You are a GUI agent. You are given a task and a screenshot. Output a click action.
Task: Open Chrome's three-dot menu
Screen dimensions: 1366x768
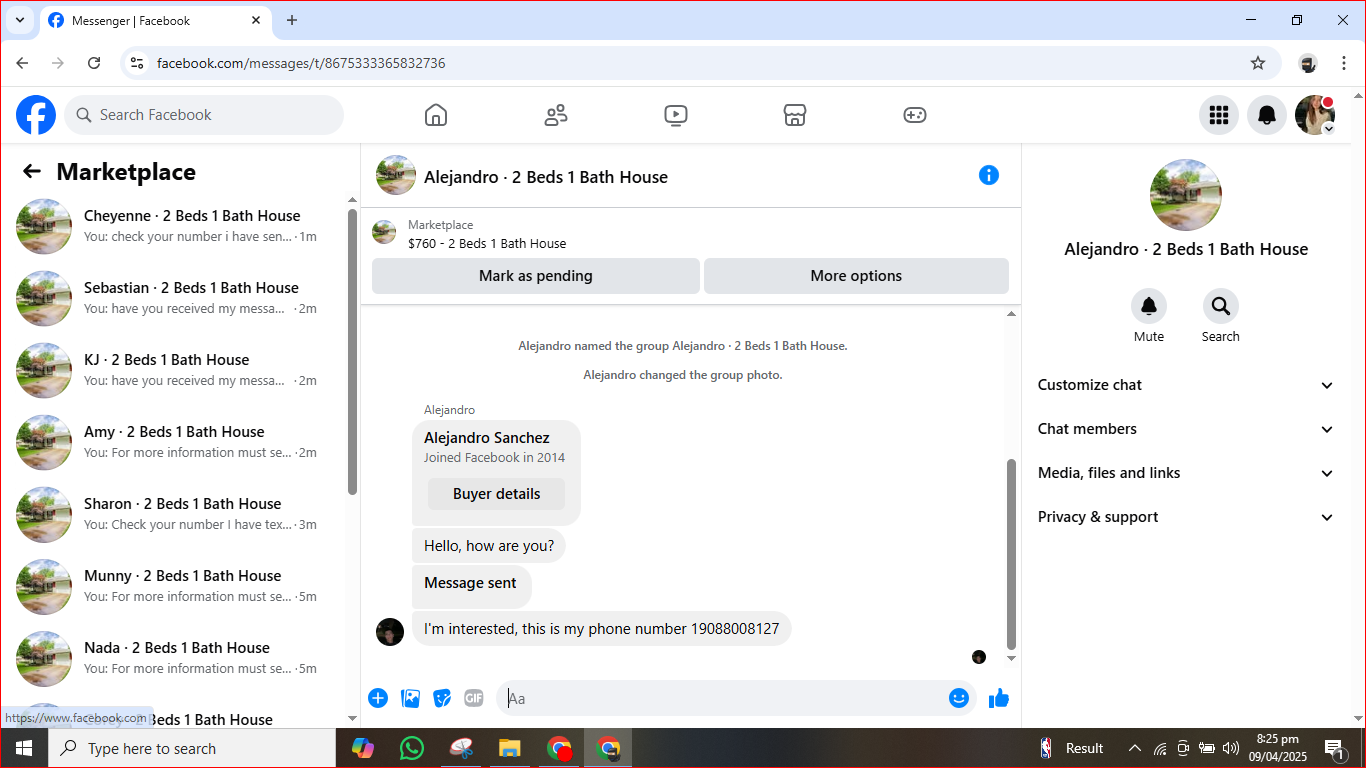click(1344, 63)
